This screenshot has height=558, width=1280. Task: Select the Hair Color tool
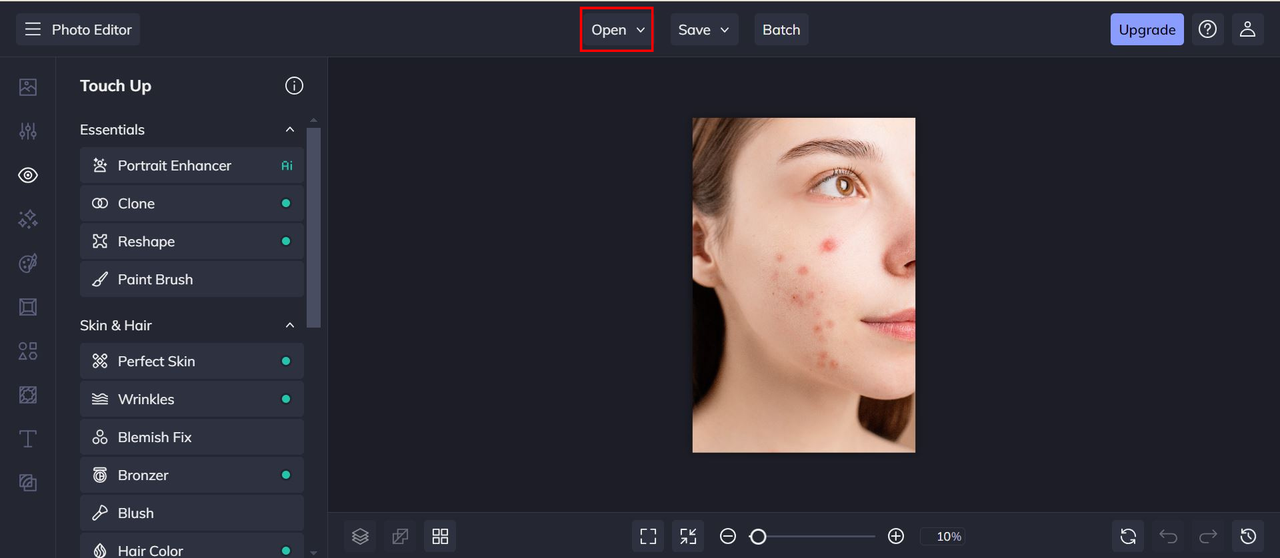click(192, 546)
